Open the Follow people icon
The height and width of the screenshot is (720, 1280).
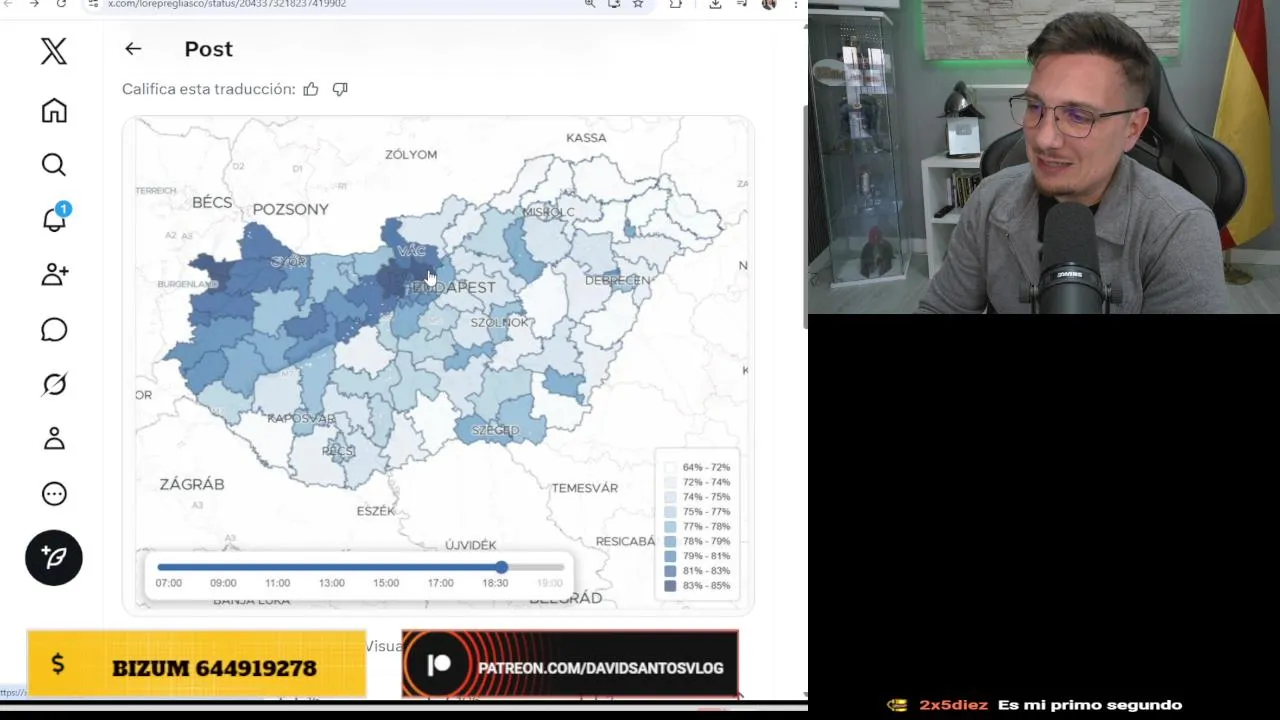(54, 274)
